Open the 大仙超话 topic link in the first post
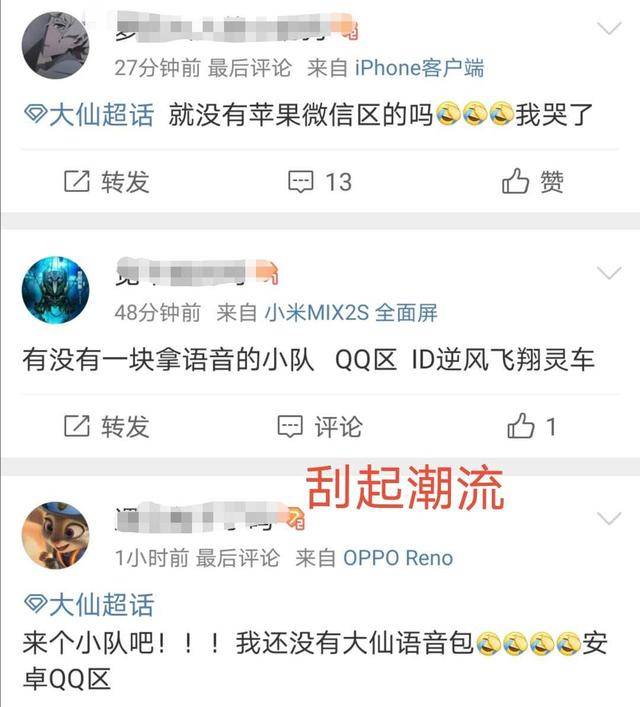 (x=101, y=115)
